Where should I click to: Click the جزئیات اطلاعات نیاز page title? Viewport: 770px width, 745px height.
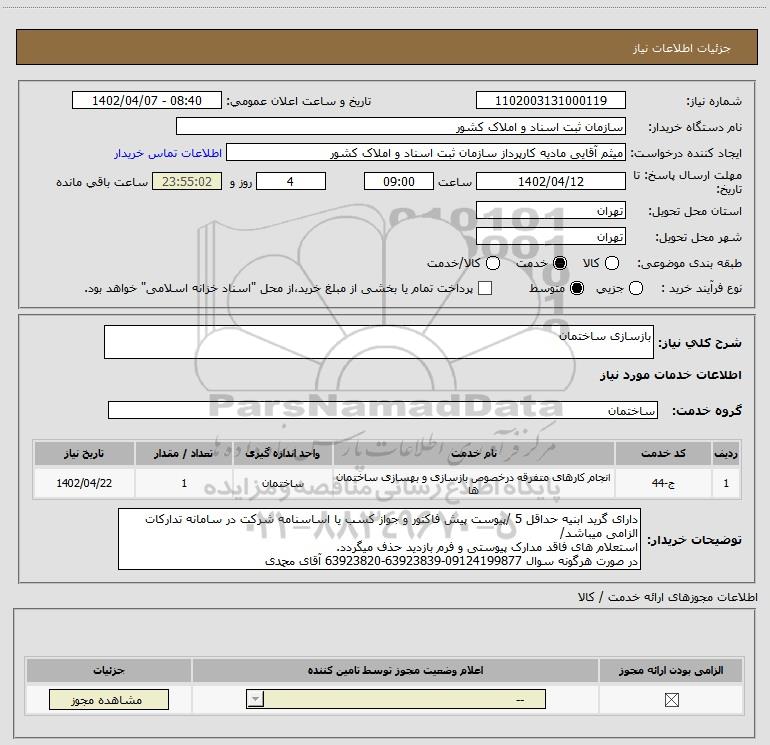coord(681,48)
